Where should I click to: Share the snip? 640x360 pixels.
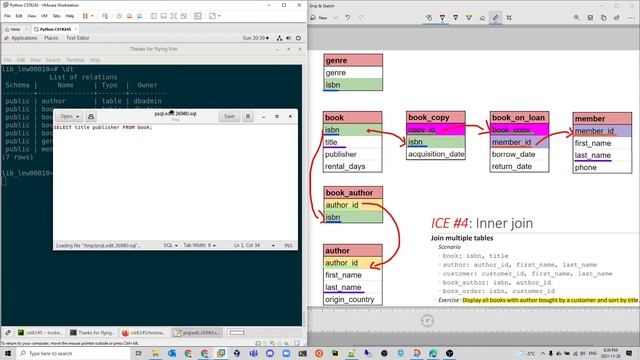[x=617, y=18]
